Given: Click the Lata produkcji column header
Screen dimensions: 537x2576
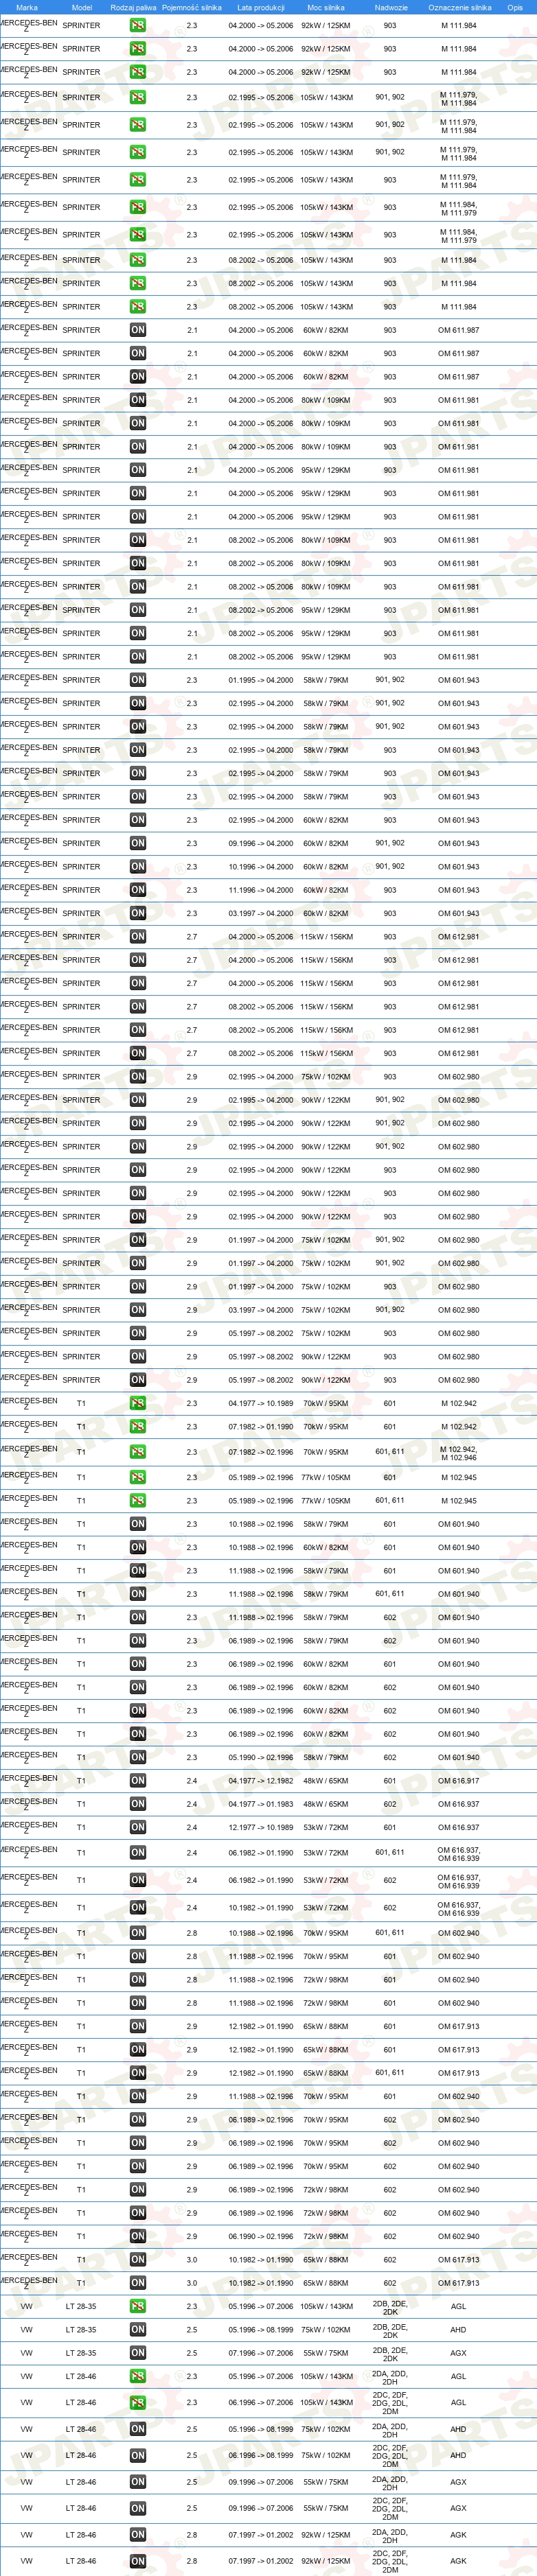Looking at the screenshot, I should (261, 7).
